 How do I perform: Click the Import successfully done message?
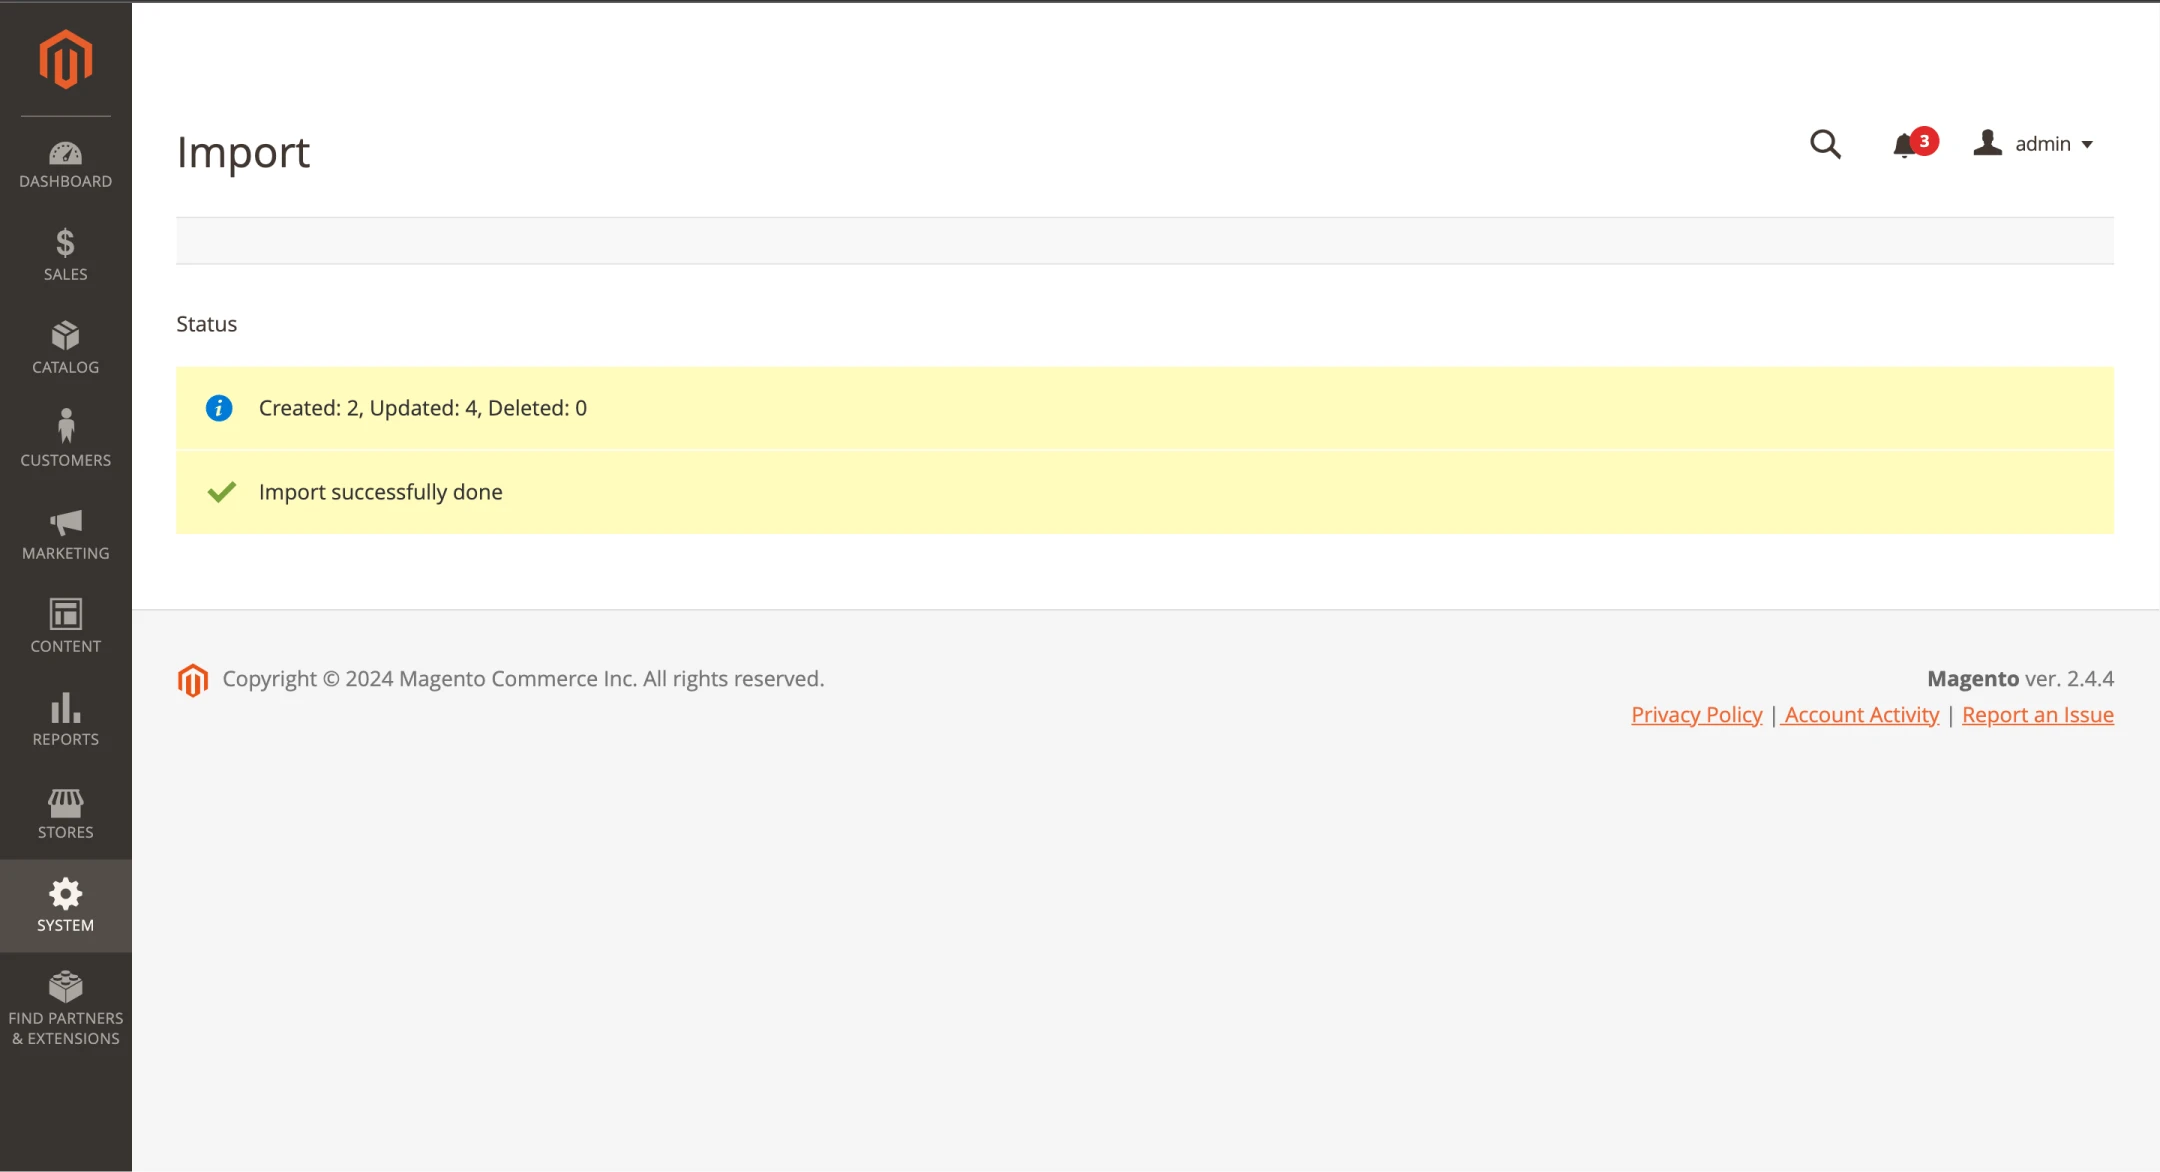[x=380, y=492]
